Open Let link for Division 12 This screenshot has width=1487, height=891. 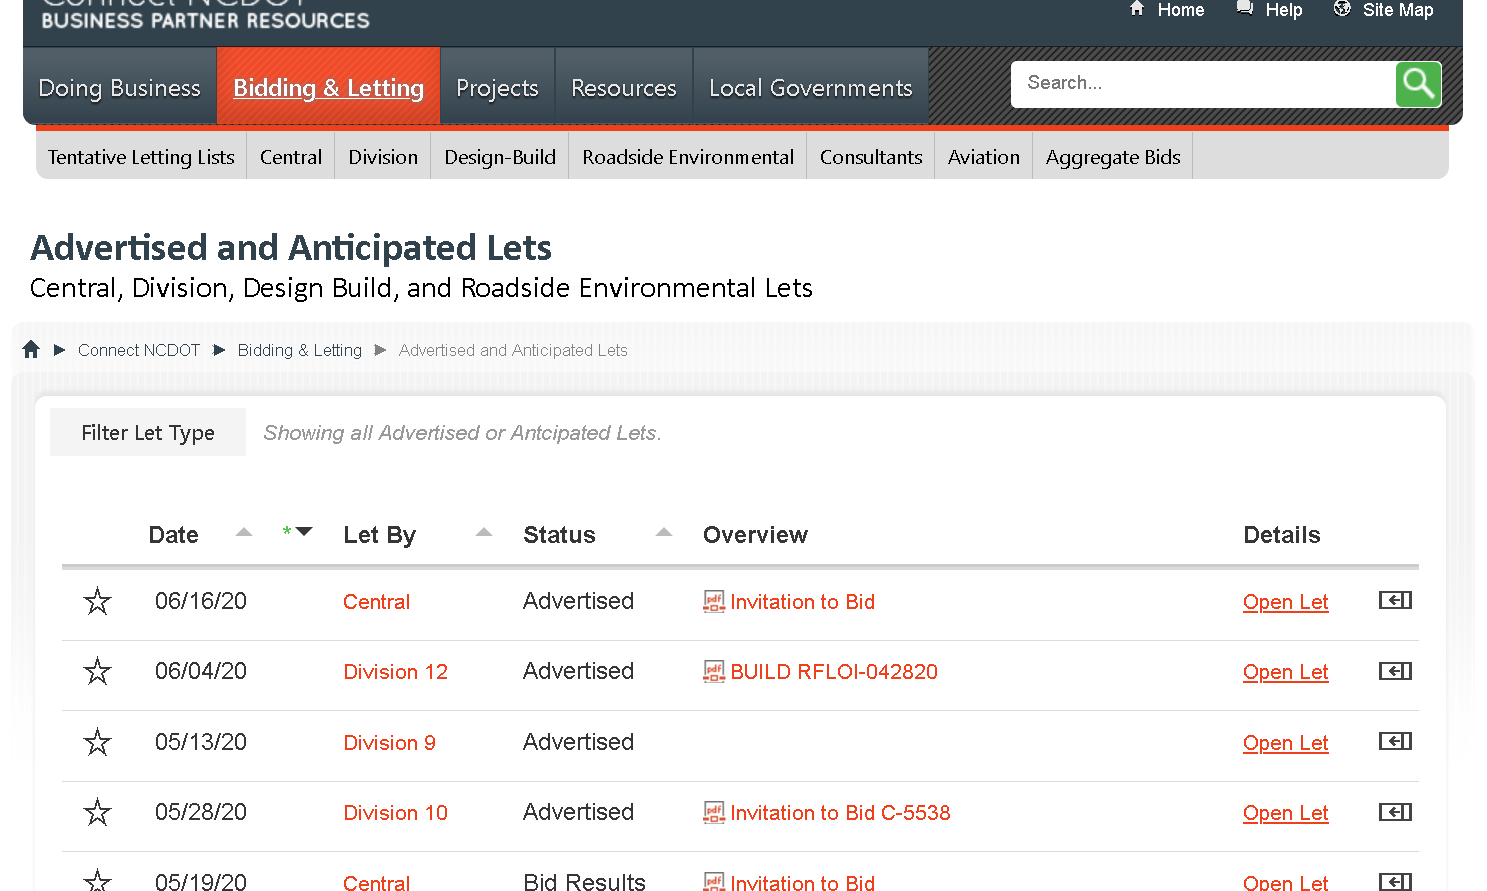pyautogui.click(x=1285, y=672)
